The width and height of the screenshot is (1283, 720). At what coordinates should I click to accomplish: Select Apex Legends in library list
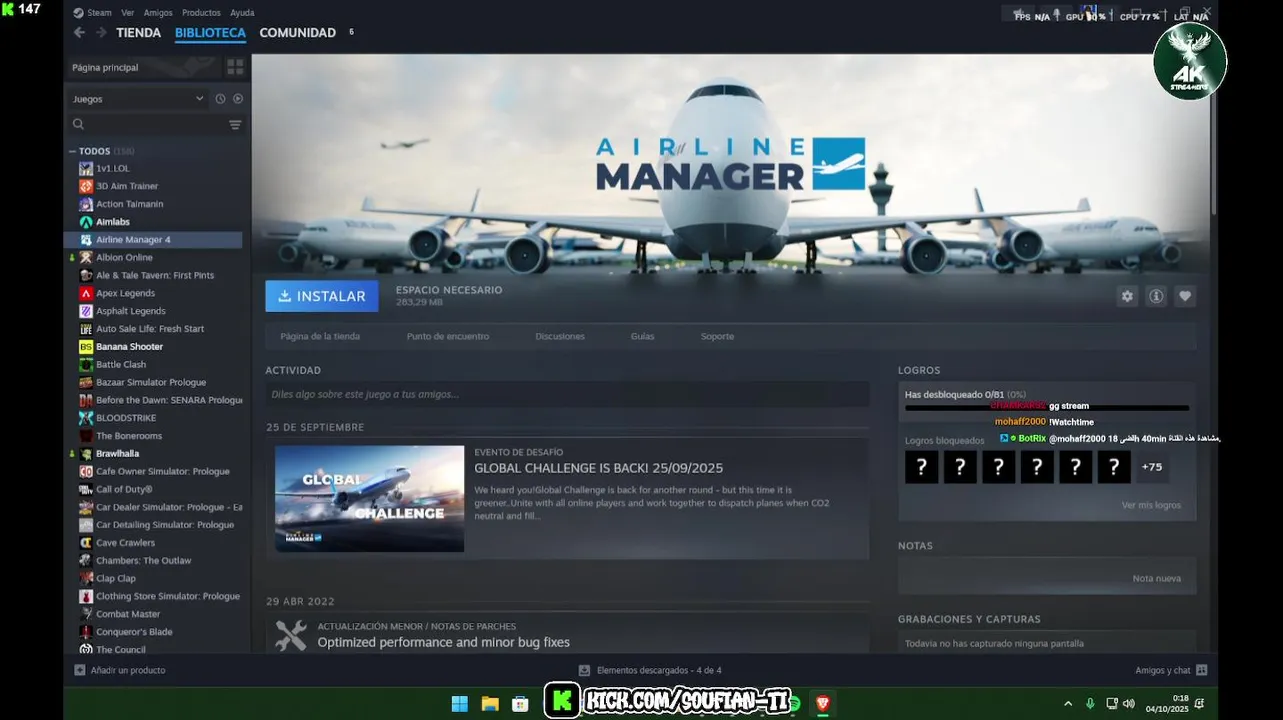tap(125, 293)
